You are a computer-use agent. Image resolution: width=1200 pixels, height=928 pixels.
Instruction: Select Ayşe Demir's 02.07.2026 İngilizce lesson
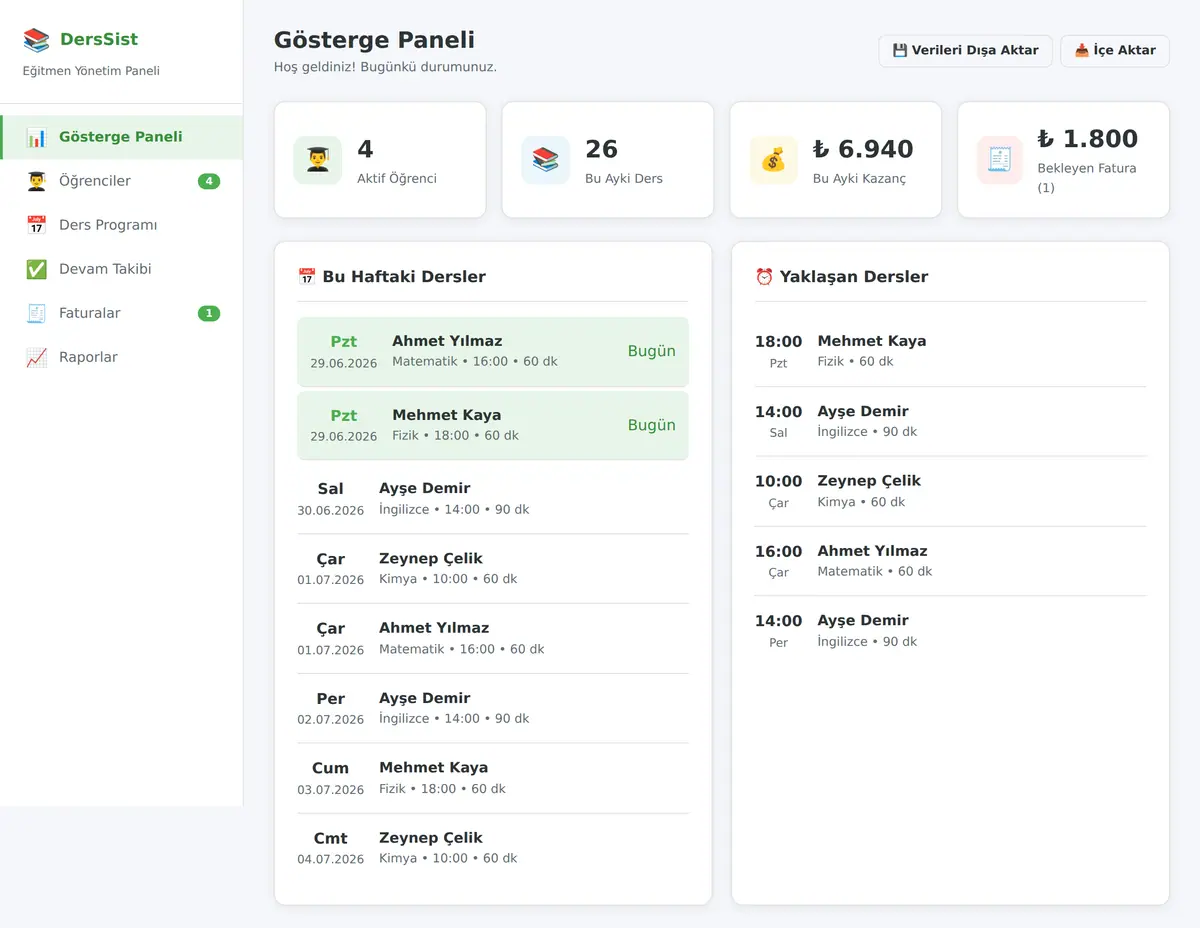493,708
